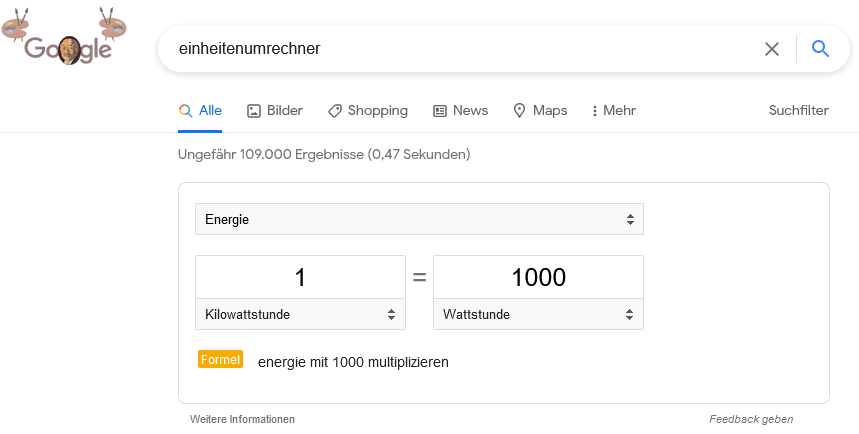Select the Alle tab

coord(200,111)
